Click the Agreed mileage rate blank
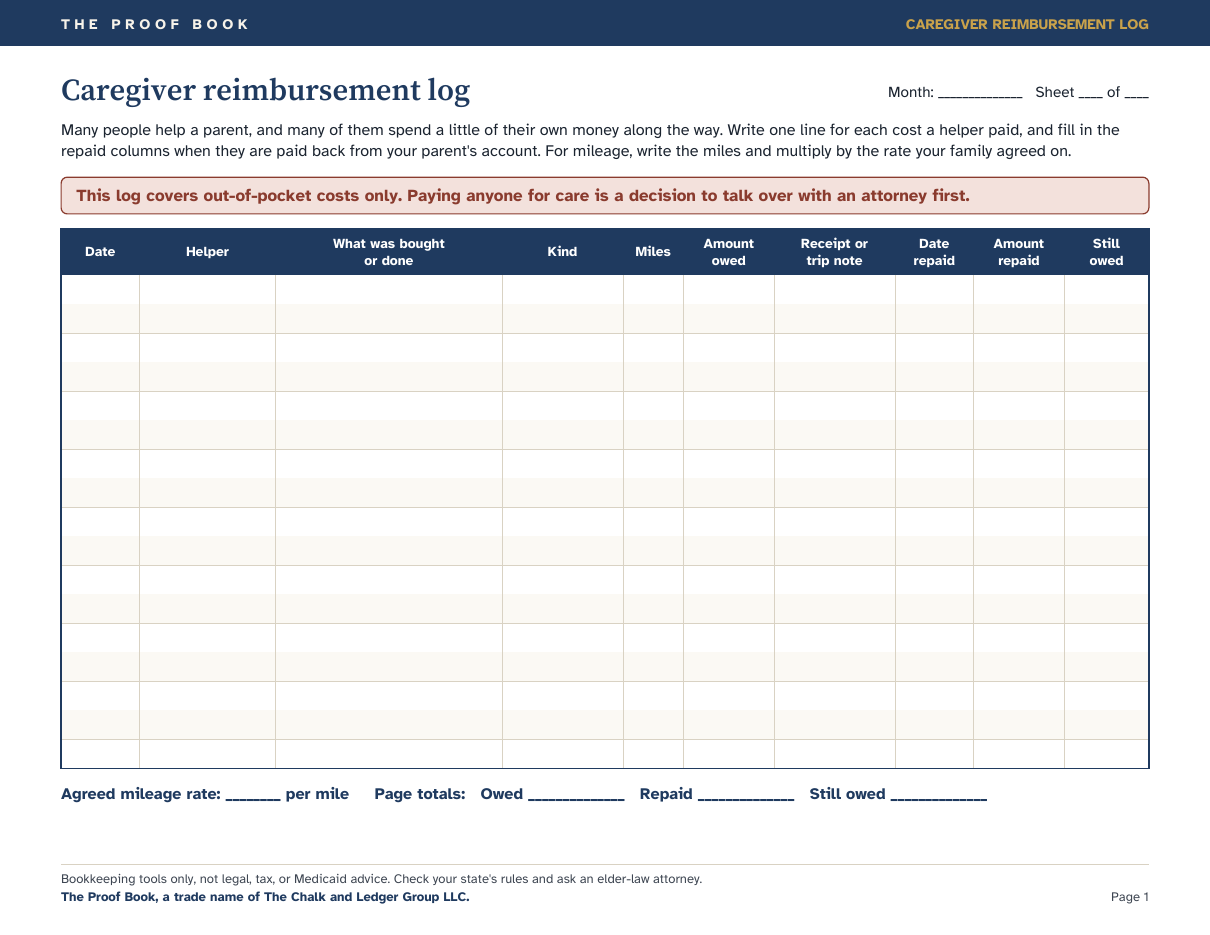 click(253, 796)
